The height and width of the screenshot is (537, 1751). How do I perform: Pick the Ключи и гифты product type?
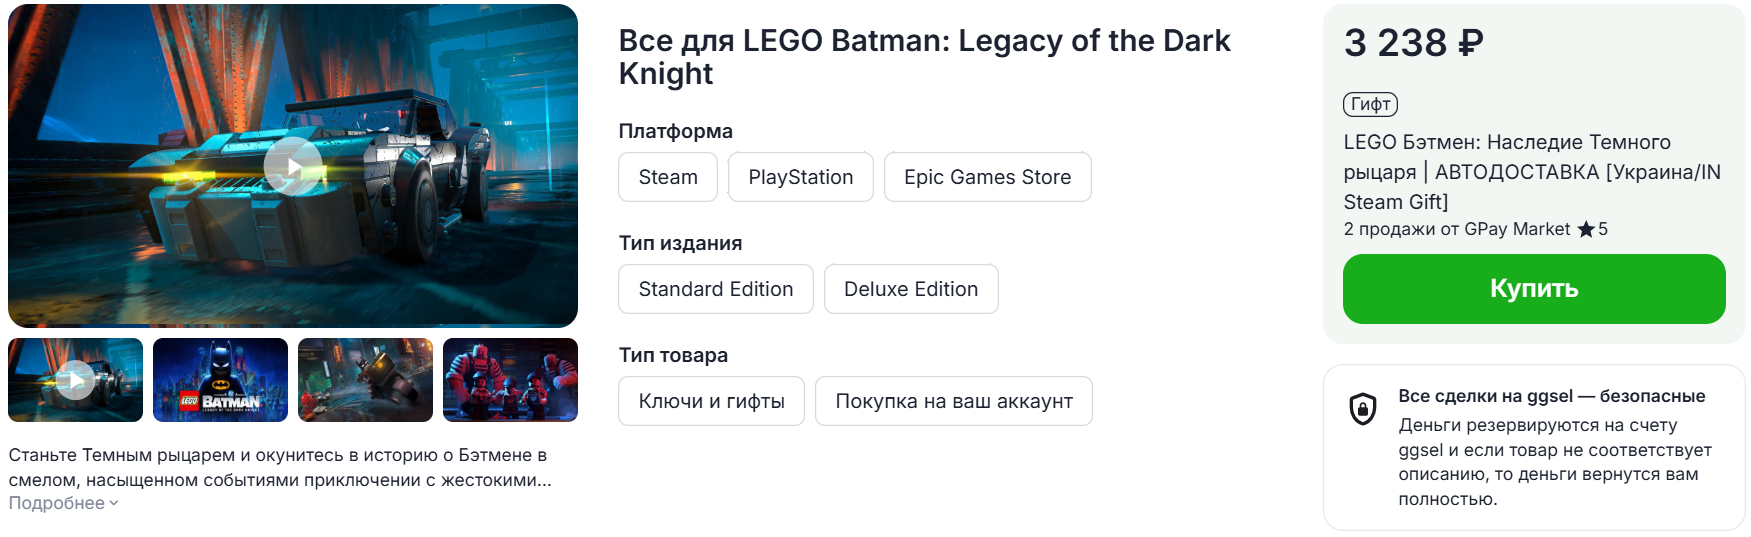711,401
